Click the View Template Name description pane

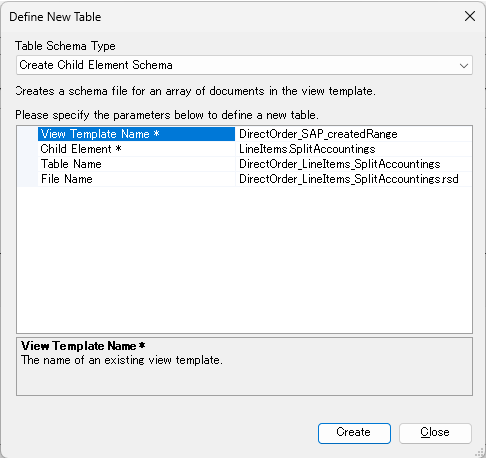244,366
